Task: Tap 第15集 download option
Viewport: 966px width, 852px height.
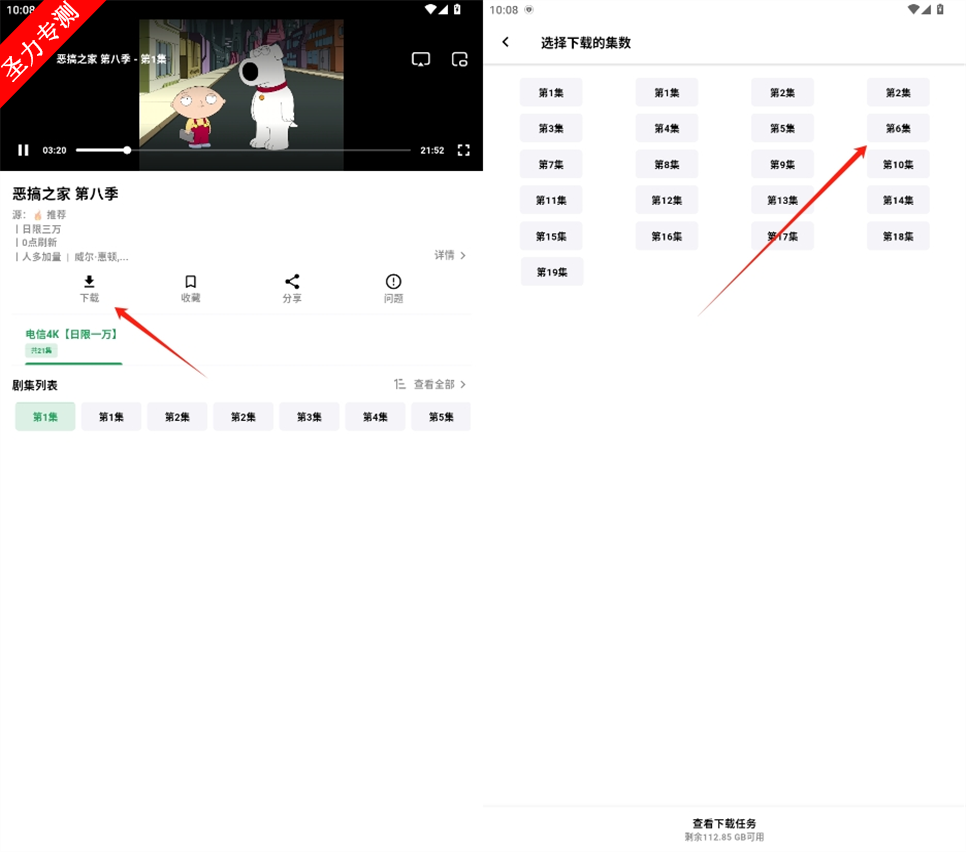Action: click(x=551, y=236)
